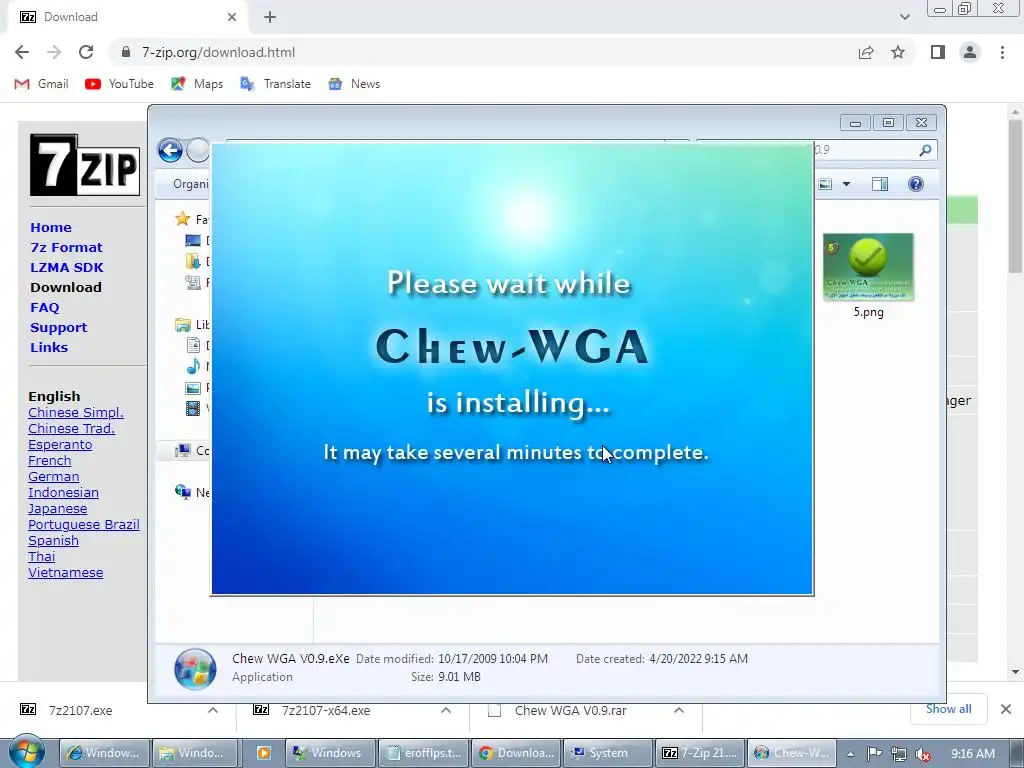Reload the 7-zip download page
The height and width of the screenshot is (768, 1024).
[x=86, y=52]
